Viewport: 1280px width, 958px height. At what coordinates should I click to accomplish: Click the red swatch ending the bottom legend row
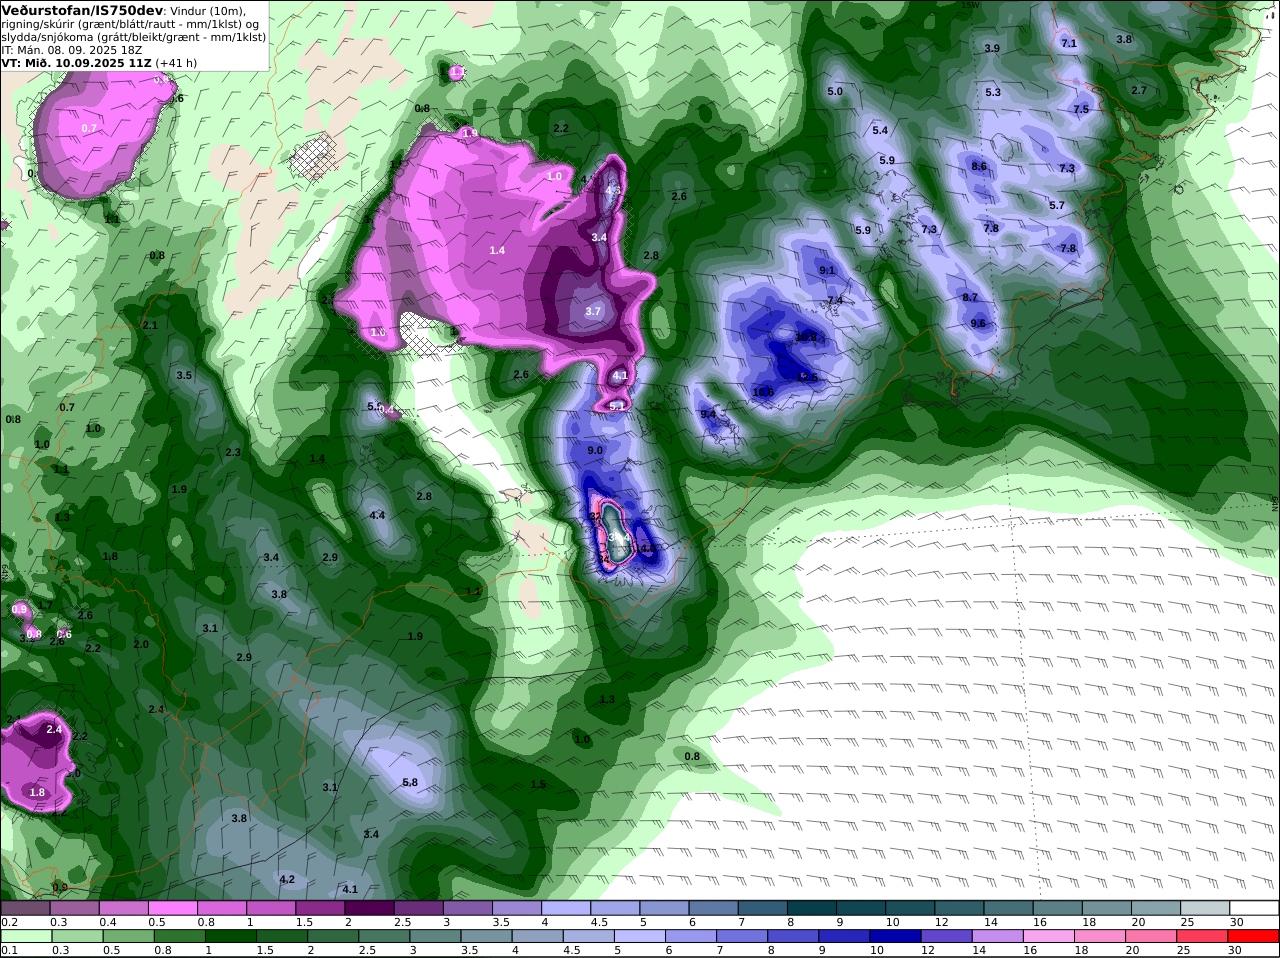tap(1254, 936)
